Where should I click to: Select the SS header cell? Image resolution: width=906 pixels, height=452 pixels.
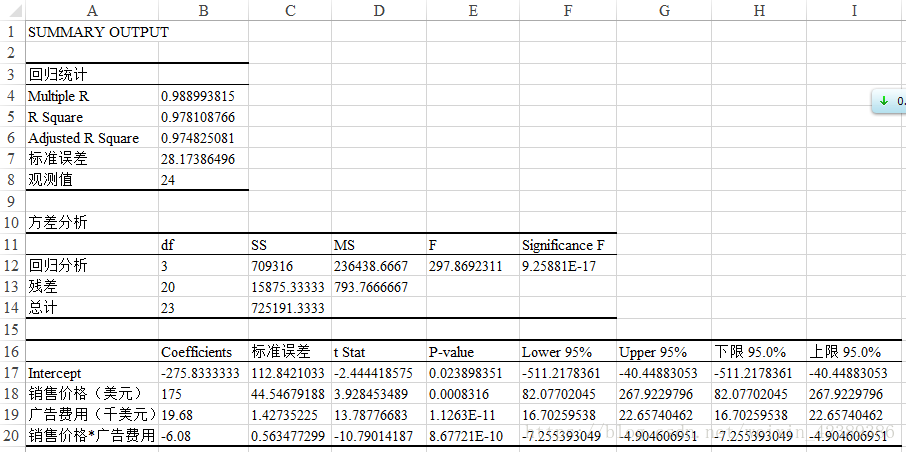pyautogui.click(x=290, y=244)
